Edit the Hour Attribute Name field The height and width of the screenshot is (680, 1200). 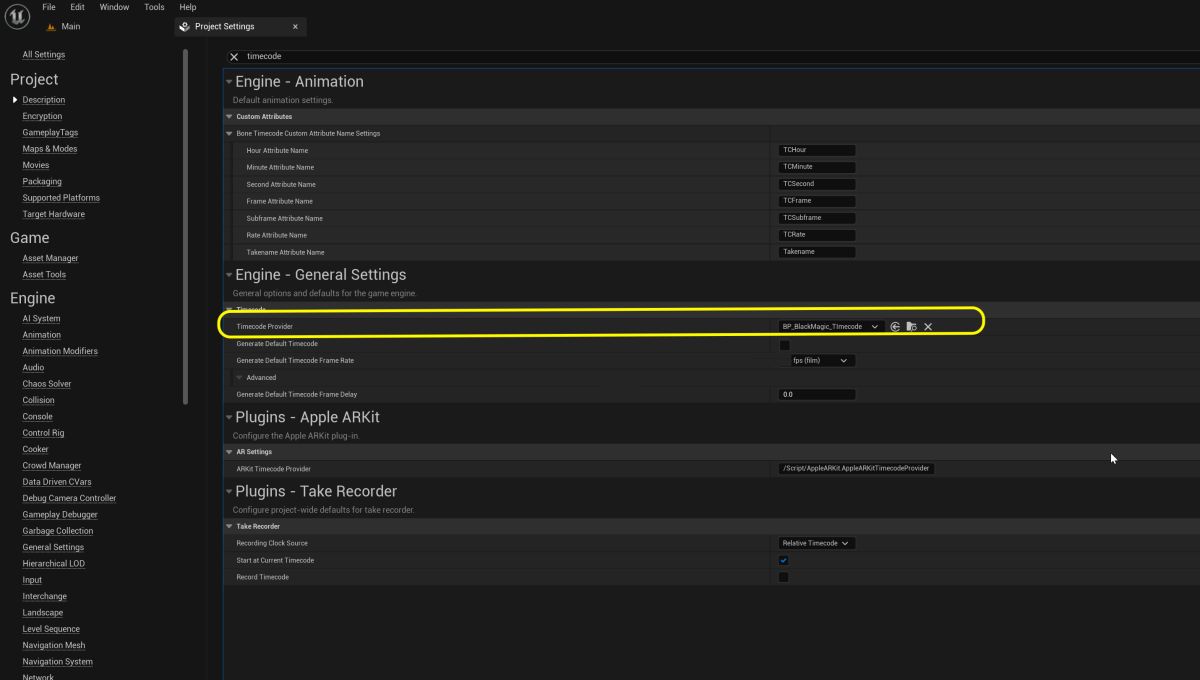[817, 150]
